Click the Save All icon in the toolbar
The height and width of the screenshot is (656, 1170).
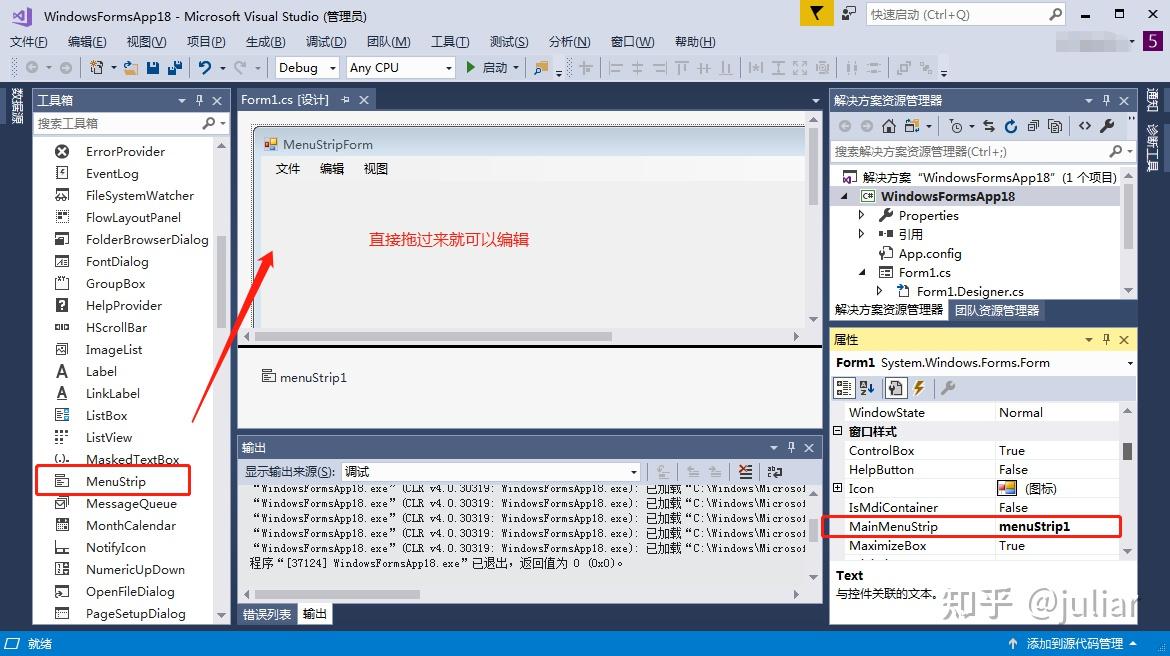pyautogui.click(x=173, y=66)
